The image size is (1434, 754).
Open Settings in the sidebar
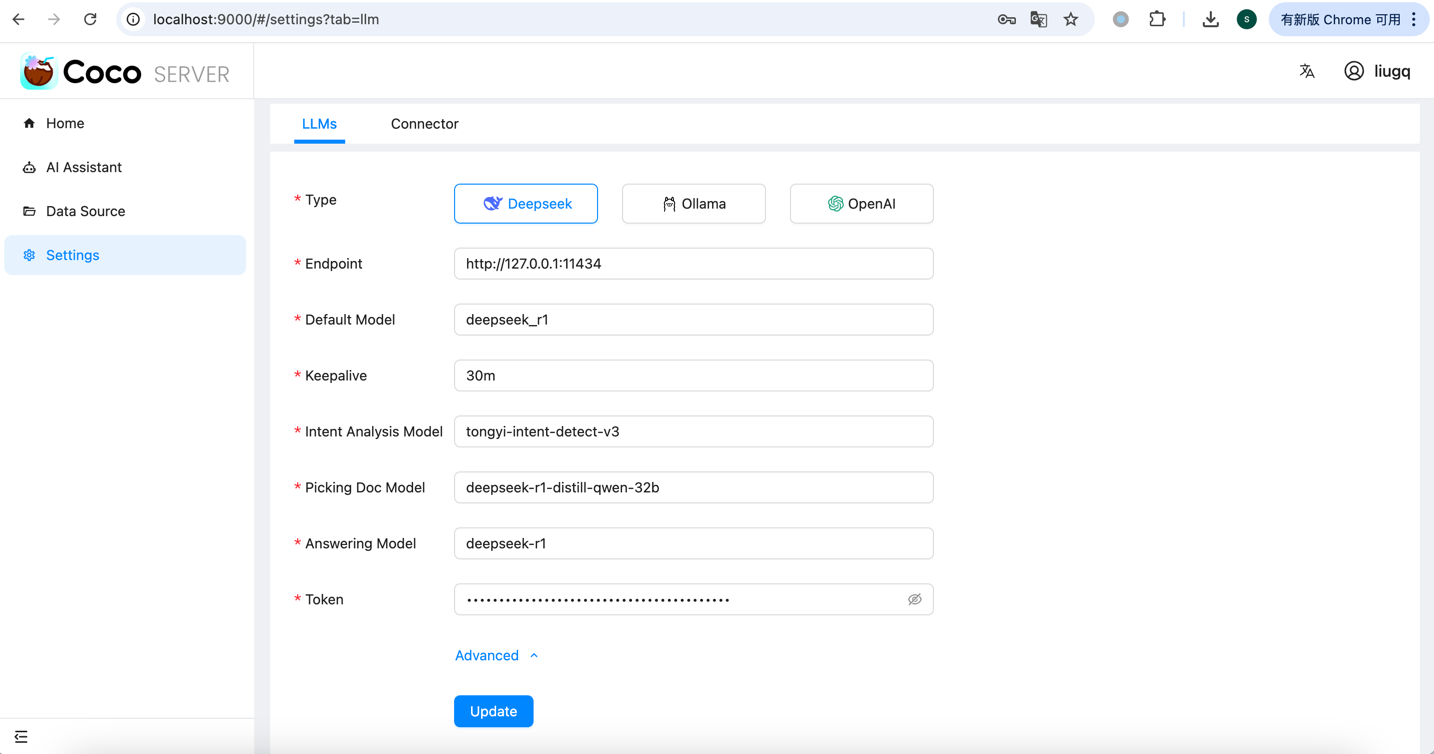(x=125, y=255)
